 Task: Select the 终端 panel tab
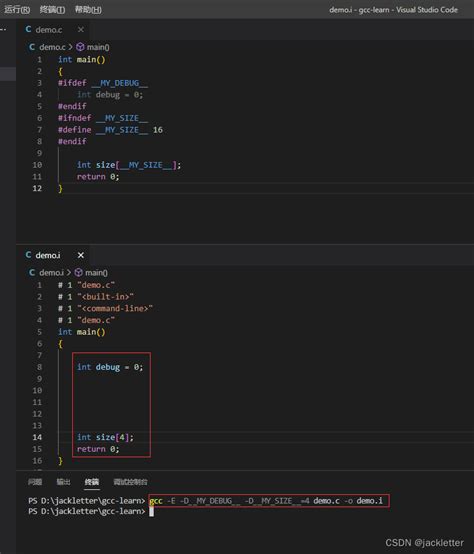pos(92,482)
